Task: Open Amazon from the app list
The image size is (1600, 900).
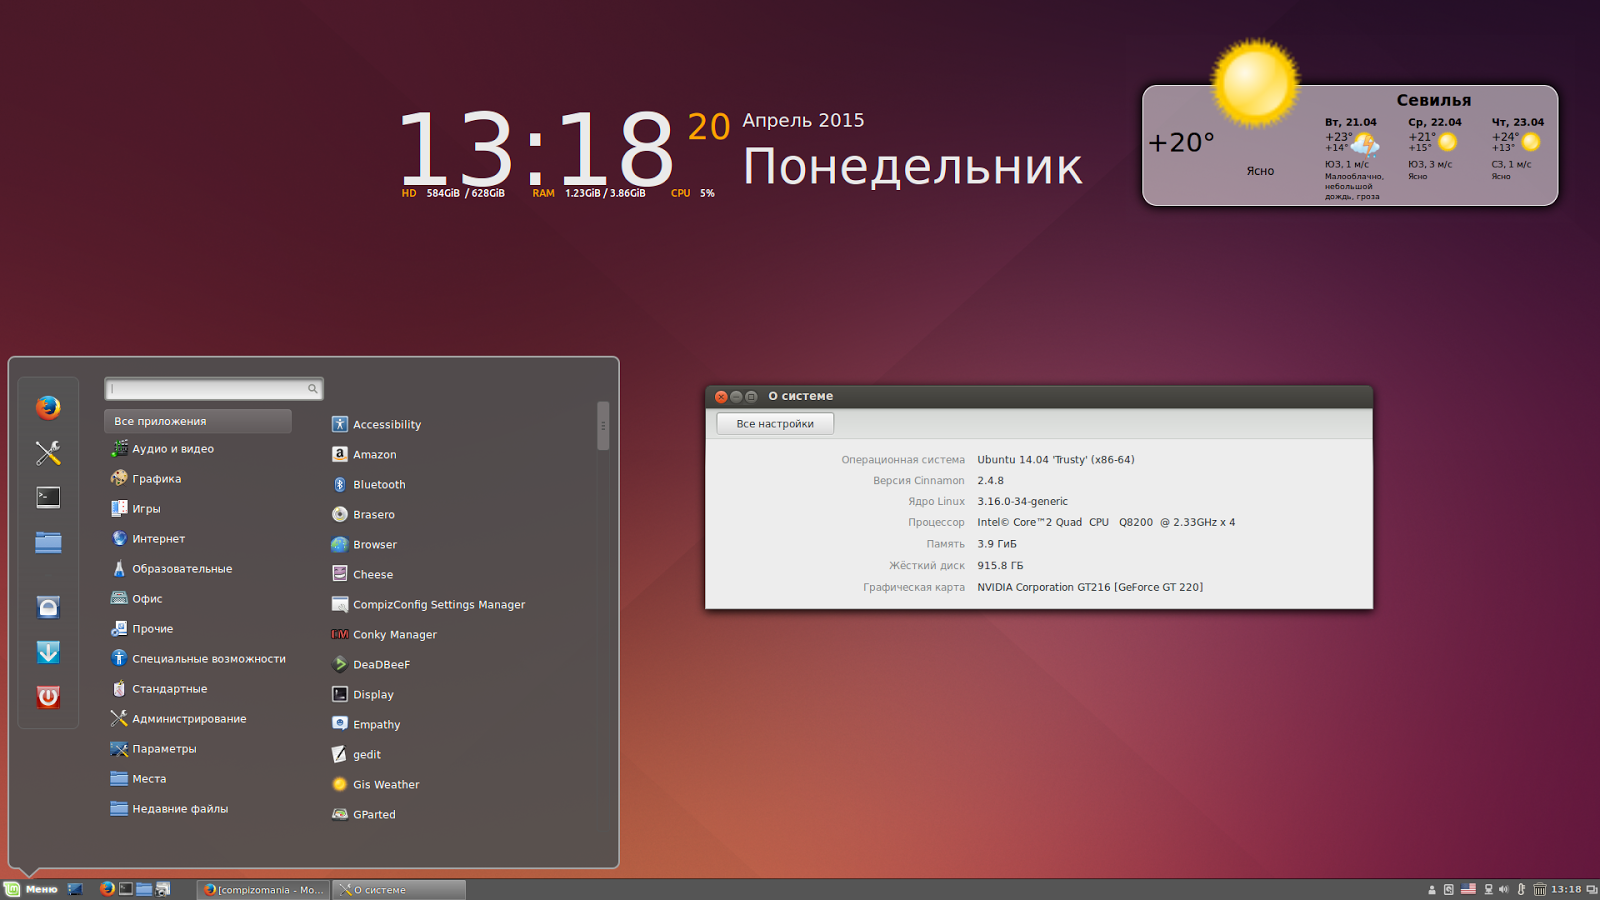Action: [x=364, y=455]
